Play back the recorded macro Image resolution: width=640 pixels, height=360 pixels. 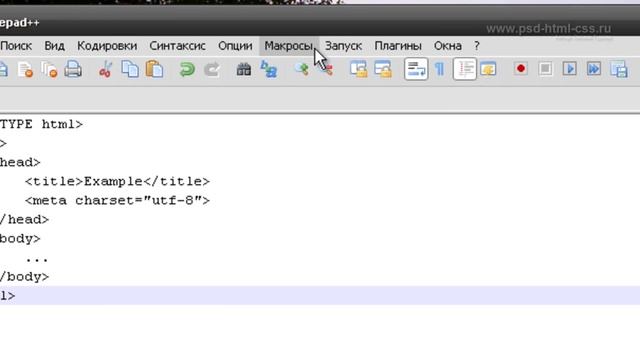point(570,69)
